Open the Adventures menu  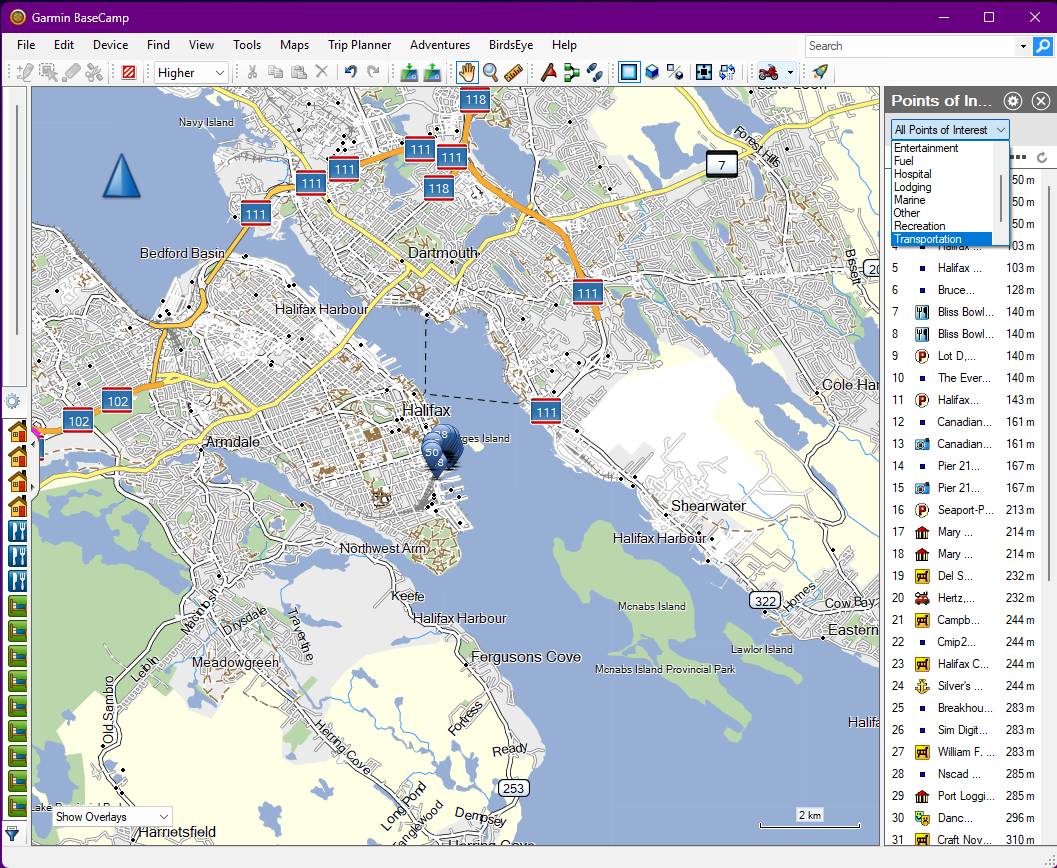[x=440, y=45]
